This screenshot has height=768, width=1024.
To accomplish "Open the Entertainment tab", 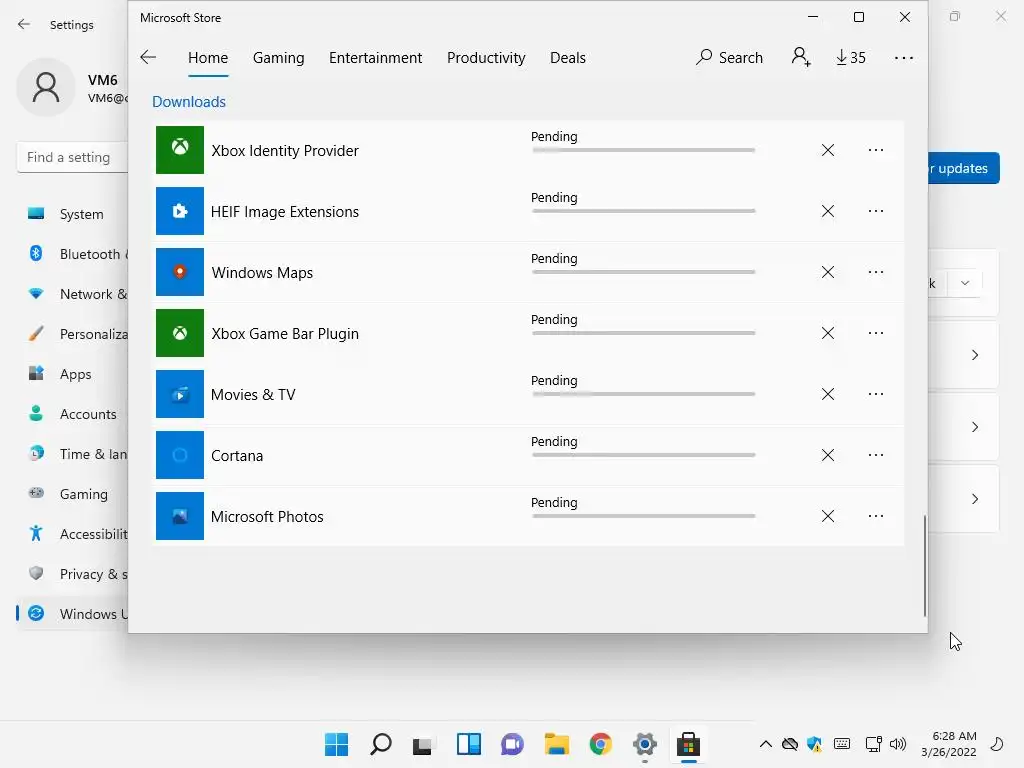I will pos(376,58).
